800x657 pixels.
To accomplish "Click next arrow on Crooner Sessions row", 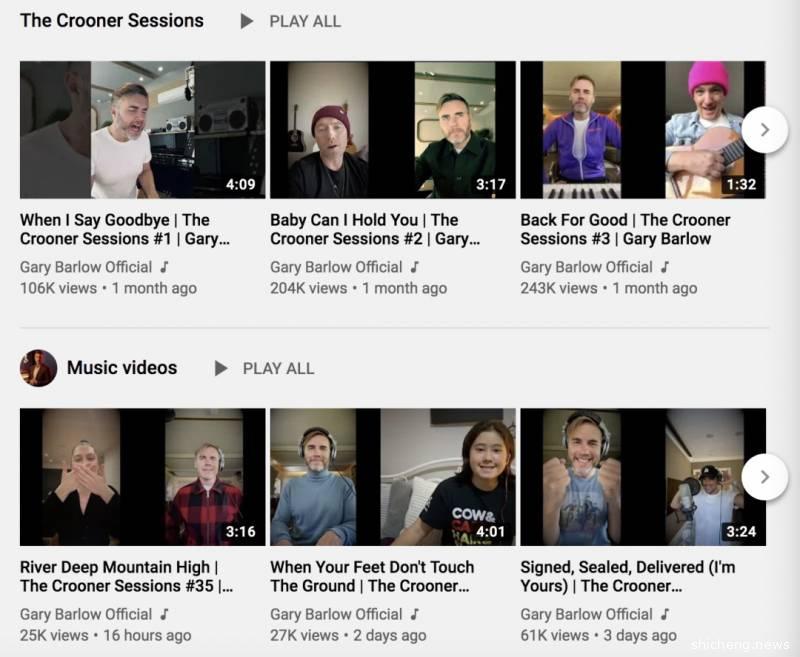I will point(764,130).
